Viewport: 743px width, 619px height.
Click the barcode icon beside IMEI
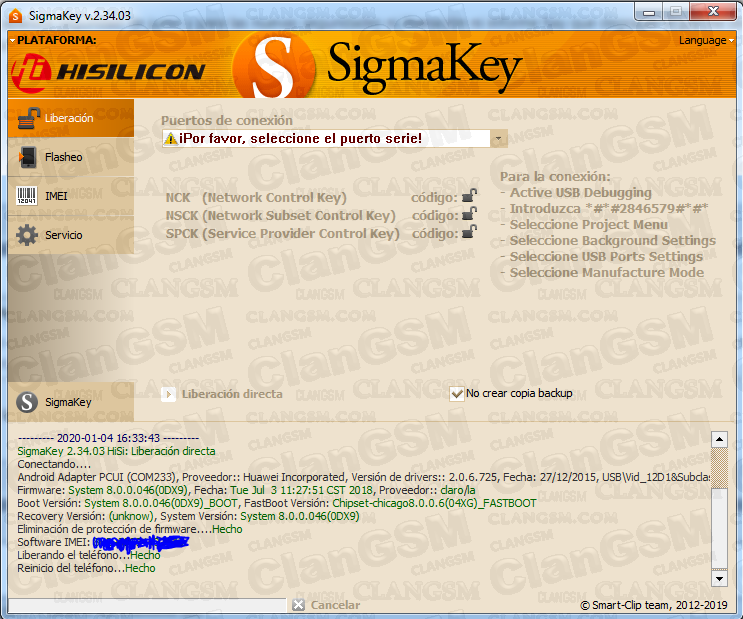(x=27, y=196)
